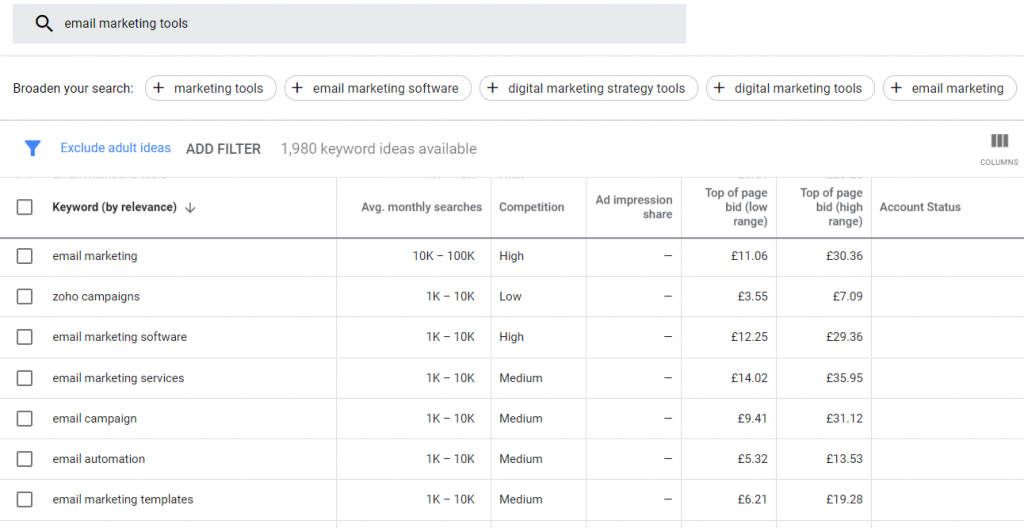Click the '10K – 100K' searches value
Image resolution: width=1024 pixels, height=528 pixels.
pyautogui.click(x=443, y=256)
